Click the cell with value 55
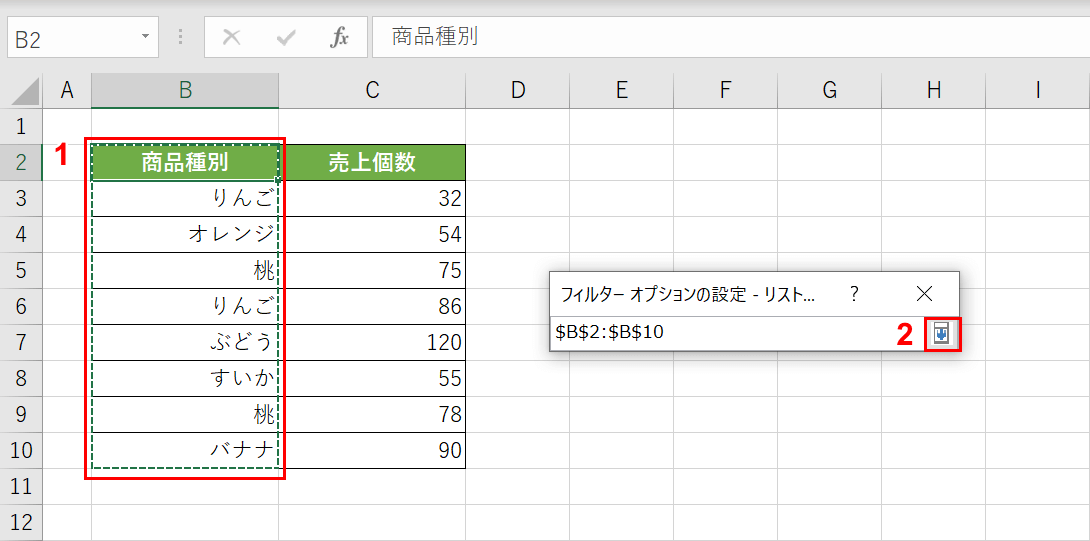Viewport: 1090px width, 541px height. [x=372, y=379]
